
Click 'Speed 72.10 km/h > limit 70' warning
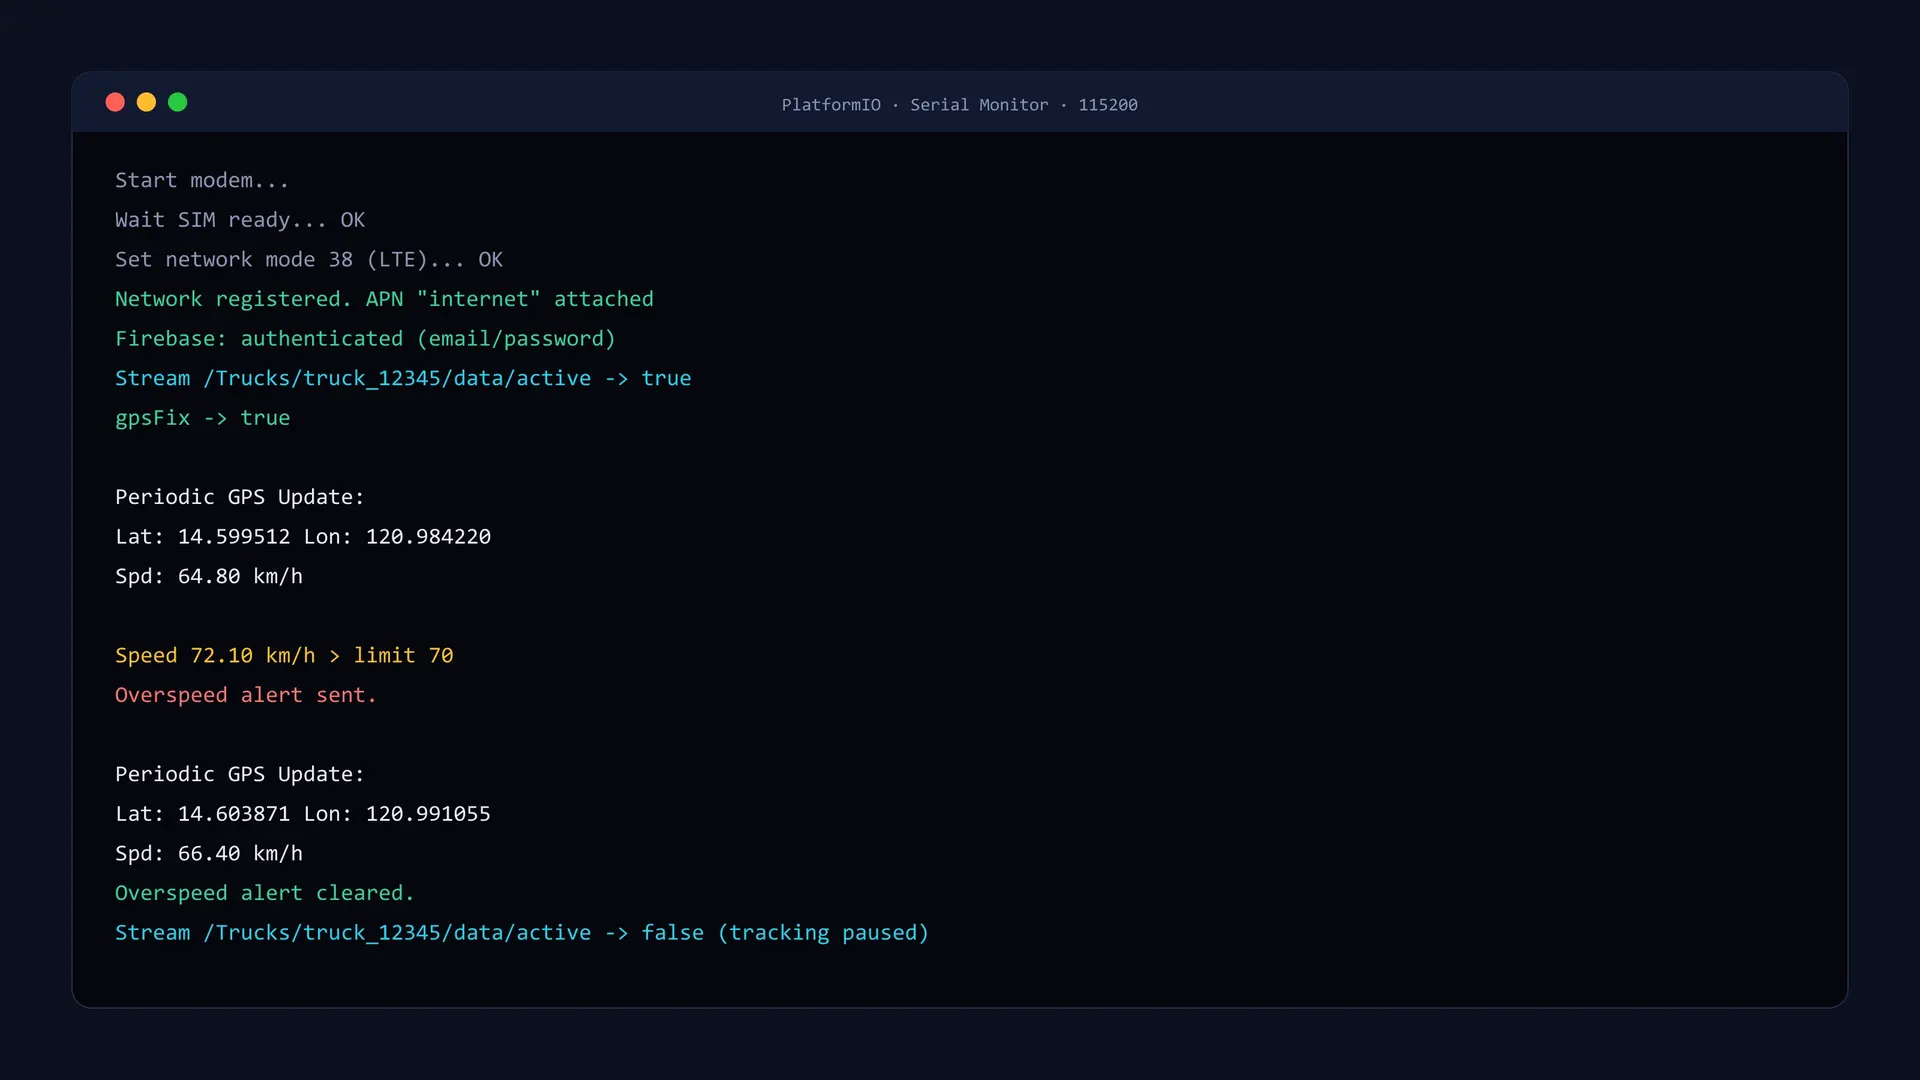click(x=284, y=656)
